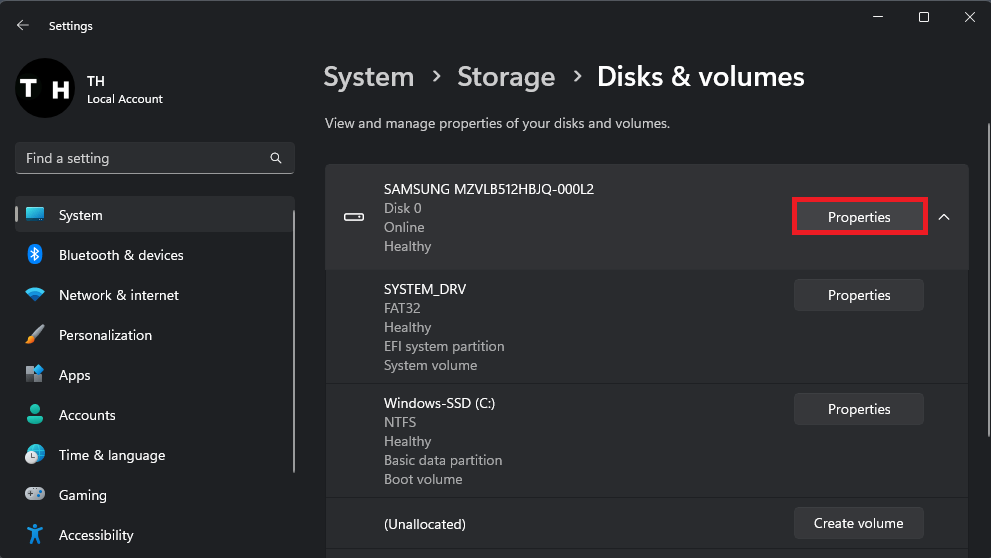Open Network & internet via its Wi-Fi icon

(36, 295)
